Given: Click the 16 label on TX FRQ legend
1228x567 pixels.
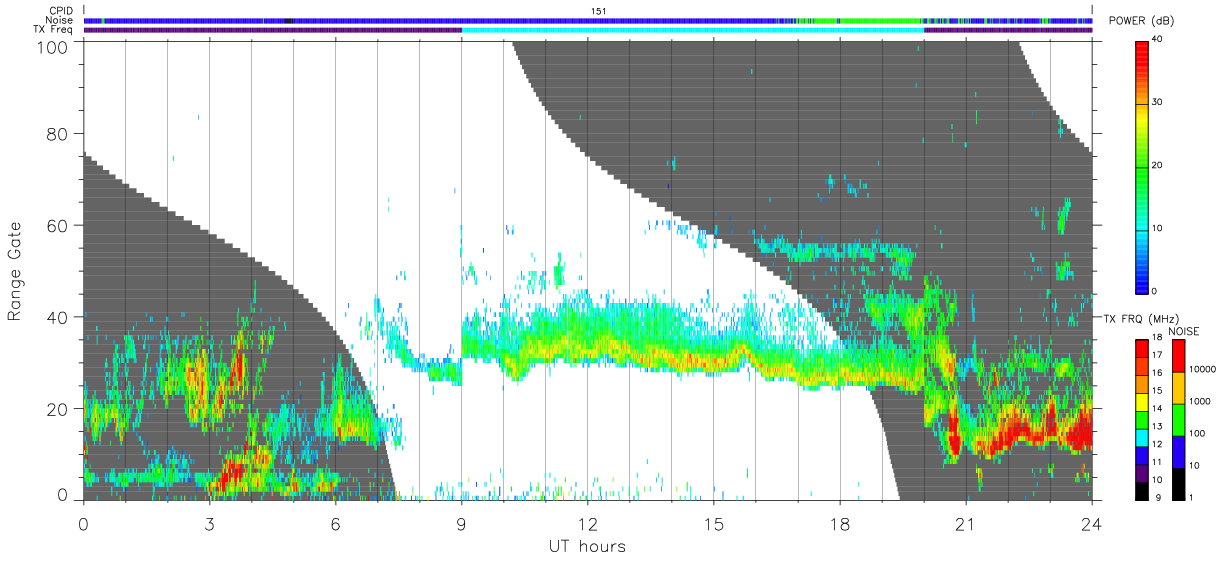Looking at the screenshot, I should (x=1158, y=372).
